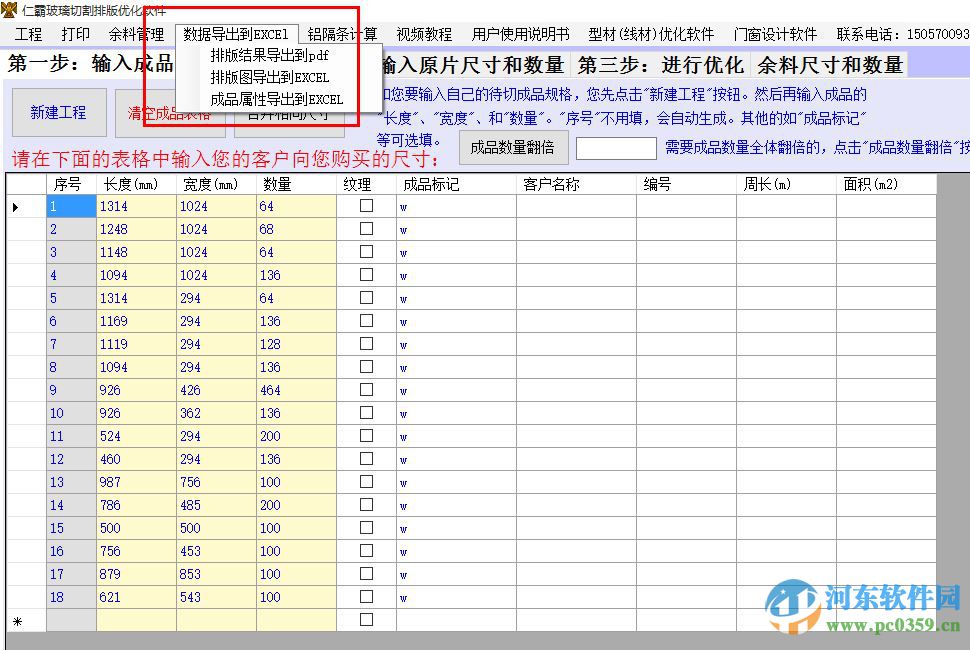This screenshot has height=650, width=970.
Task: Open the 工程 menu
Action: [27, 33]
